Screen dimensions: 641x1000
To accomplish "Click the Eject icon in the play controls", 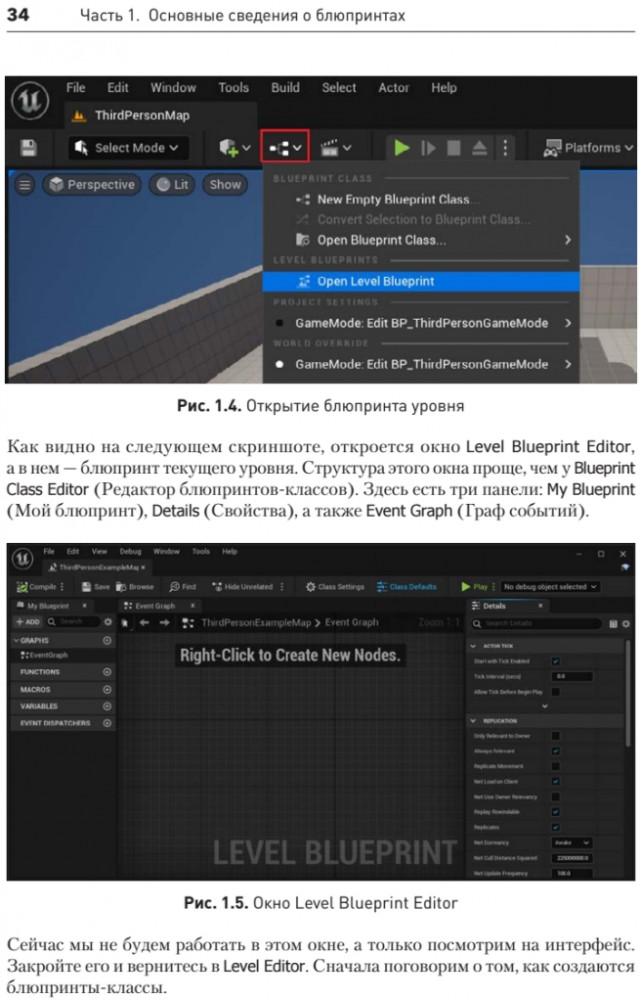I will tap(479, 148).
